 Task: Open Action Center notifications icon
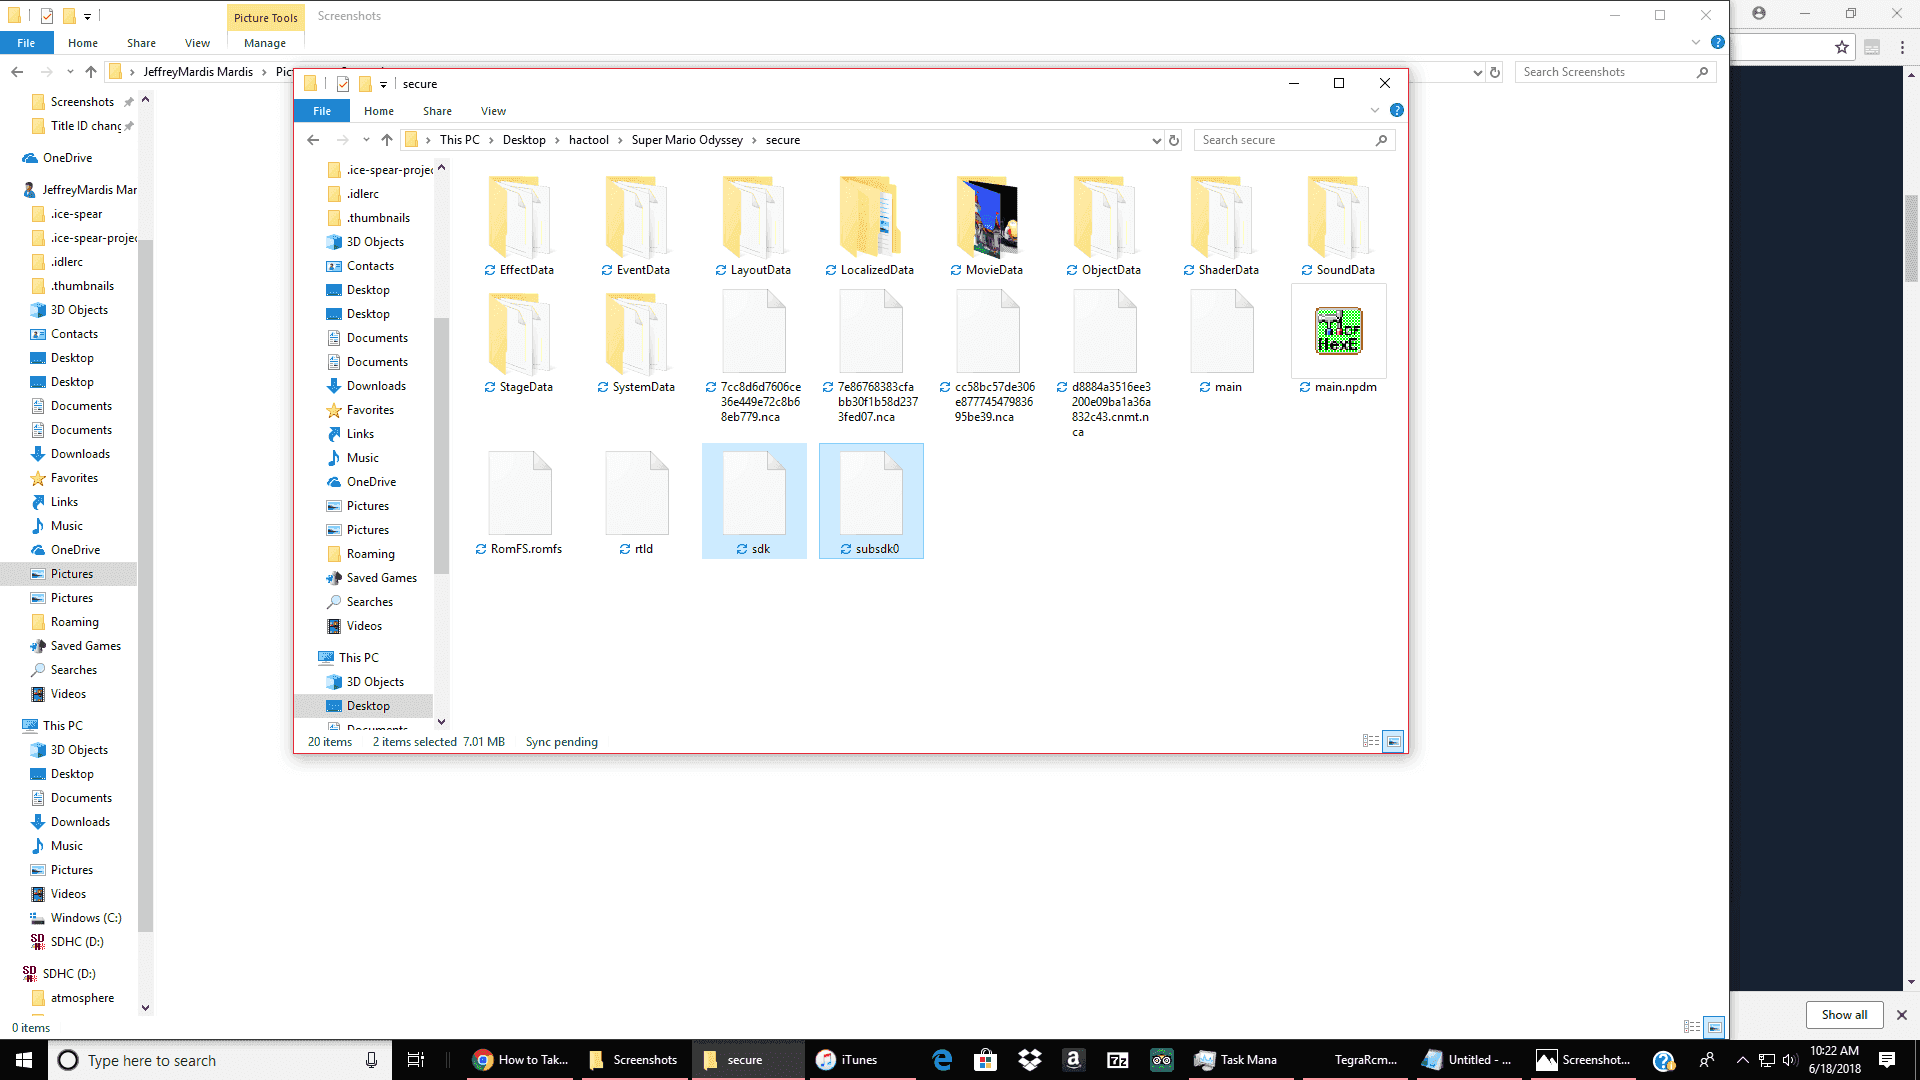[x=1886, y=1060]
